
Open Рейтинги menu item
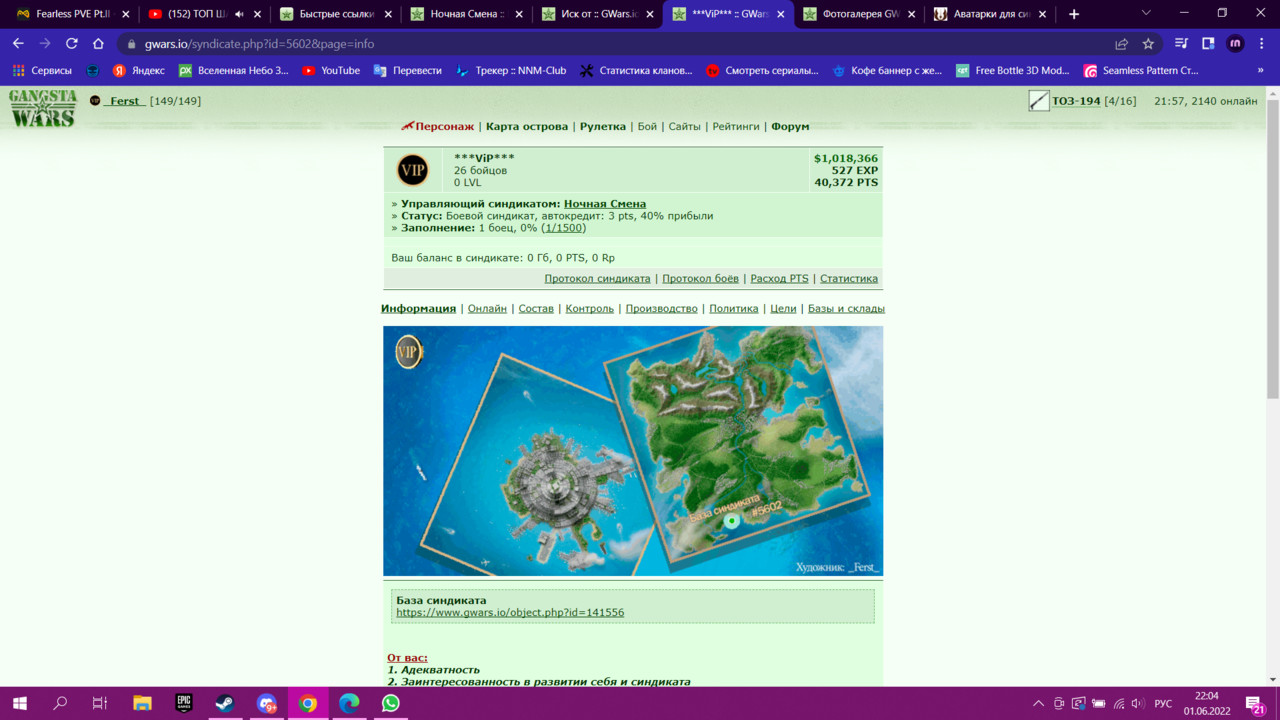(x=736, y=126)
